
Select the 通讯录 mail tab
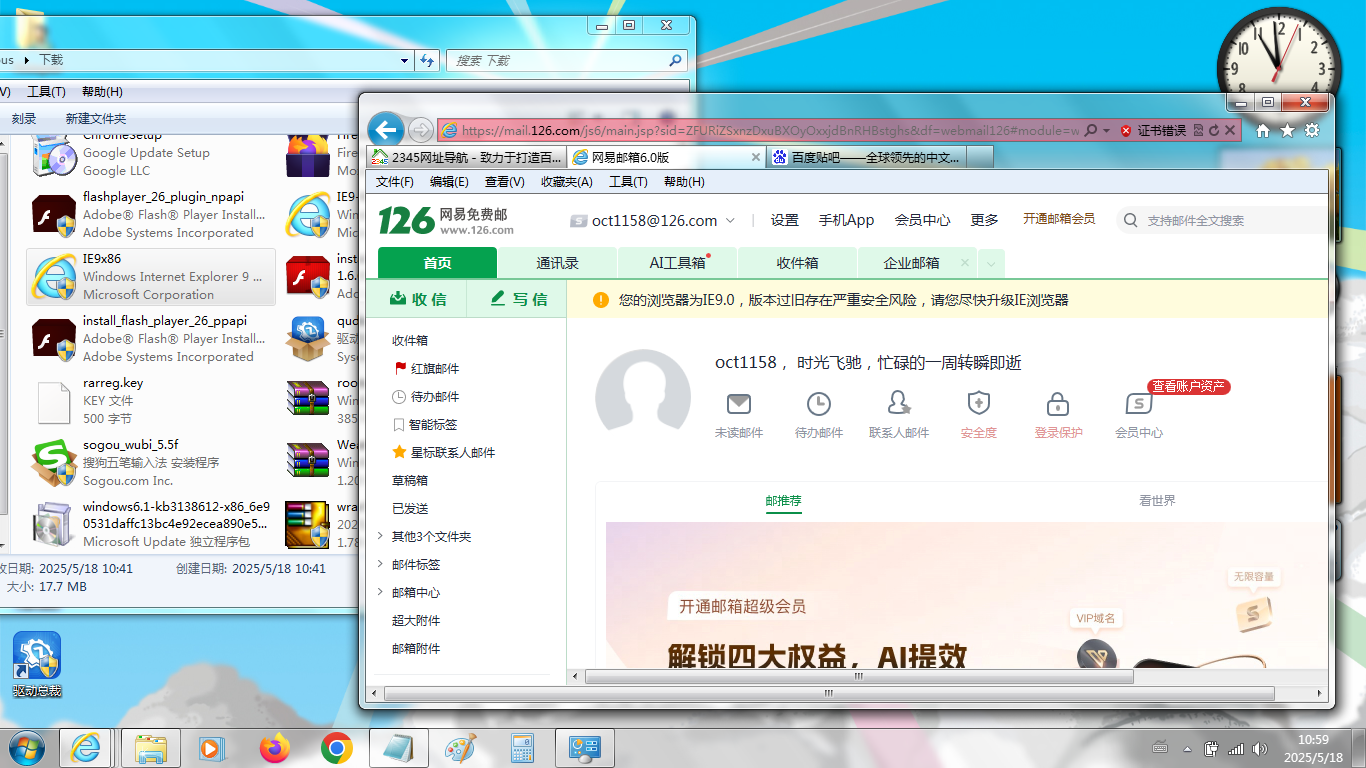[x=557, y=263]
